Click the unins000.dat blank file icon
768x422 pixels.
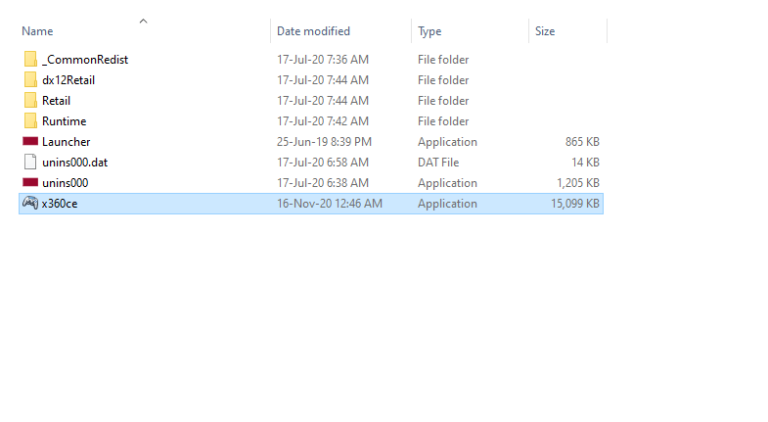point(30,162)
